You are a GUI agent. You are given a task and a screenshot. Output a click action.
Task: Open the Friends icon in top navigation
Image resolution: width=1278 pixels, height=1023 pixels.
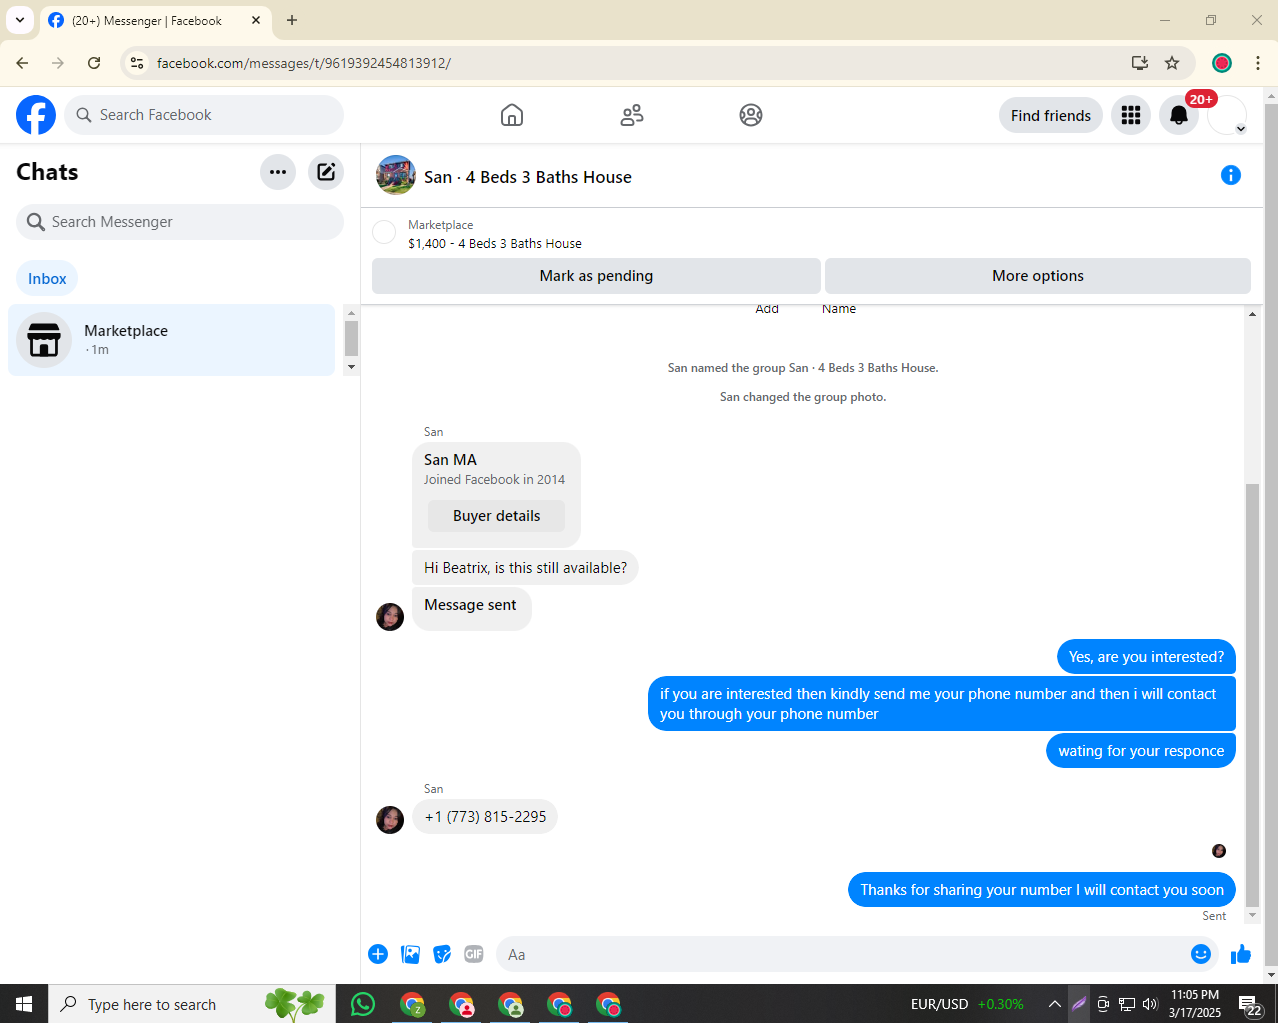point(632,115)
